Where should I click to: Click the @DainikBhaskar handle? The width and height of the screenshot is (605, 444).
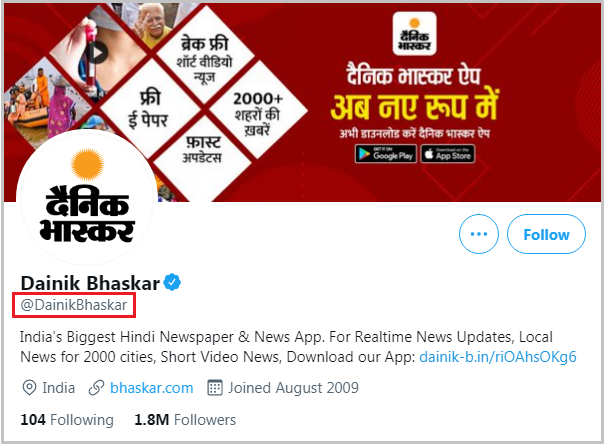click(74, 305)
